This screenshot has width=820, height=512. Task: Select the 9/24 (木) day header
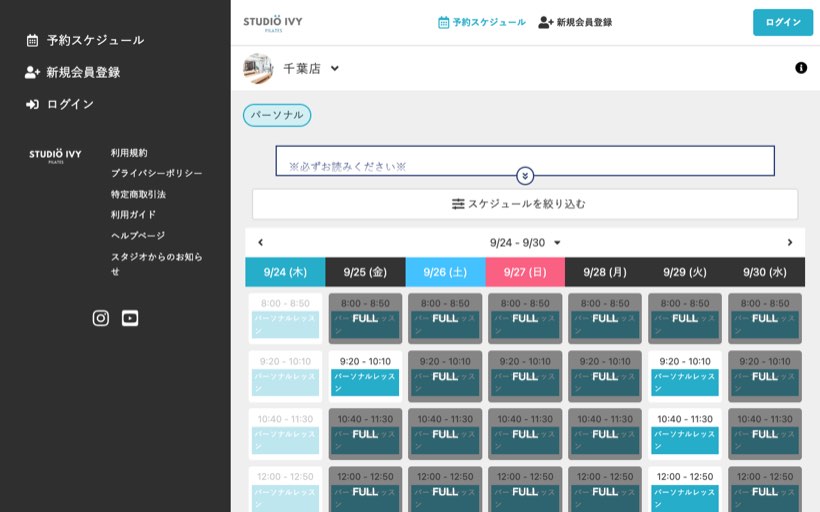pyautogui.click(x=285, y=272)
